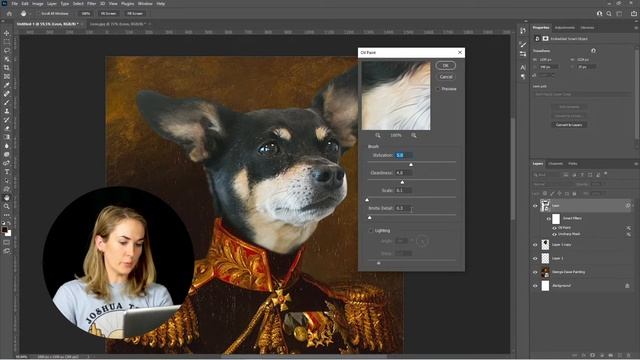This screenshot has width=640, height=360.
Task: Select the Frame tool
Action: click(x=7, y=76)
